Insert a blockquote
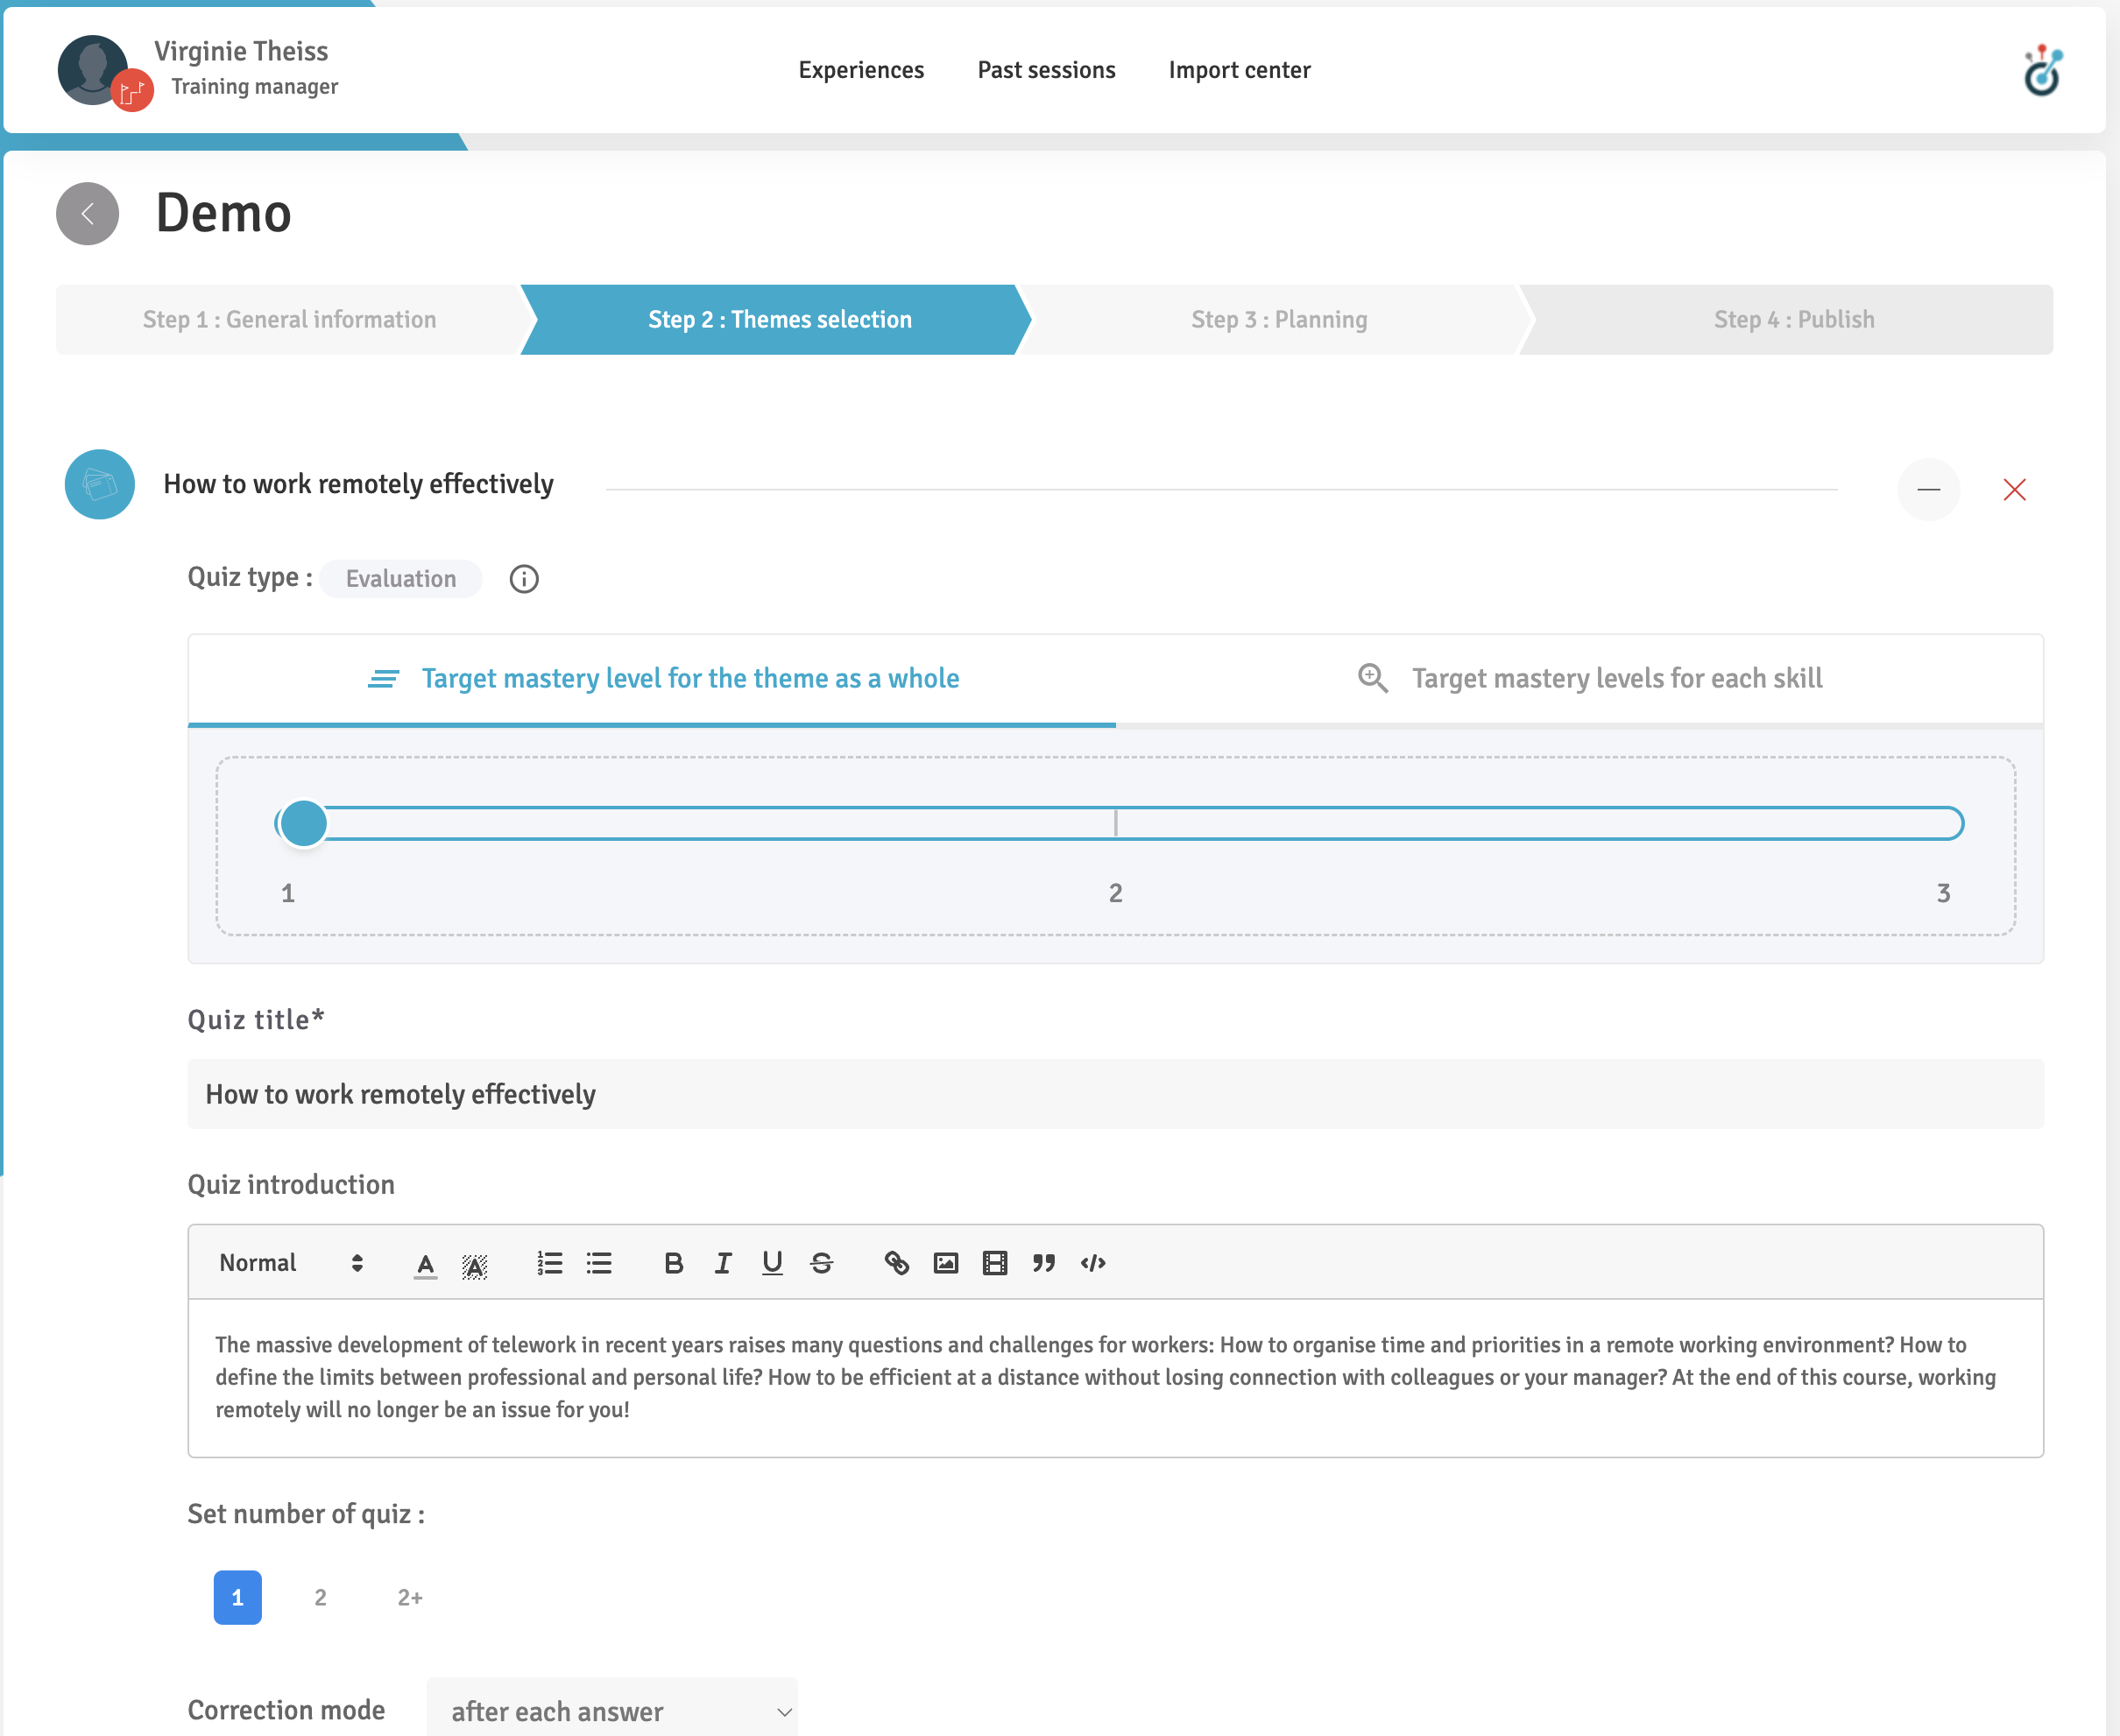 click(x=1044, y=1263)
